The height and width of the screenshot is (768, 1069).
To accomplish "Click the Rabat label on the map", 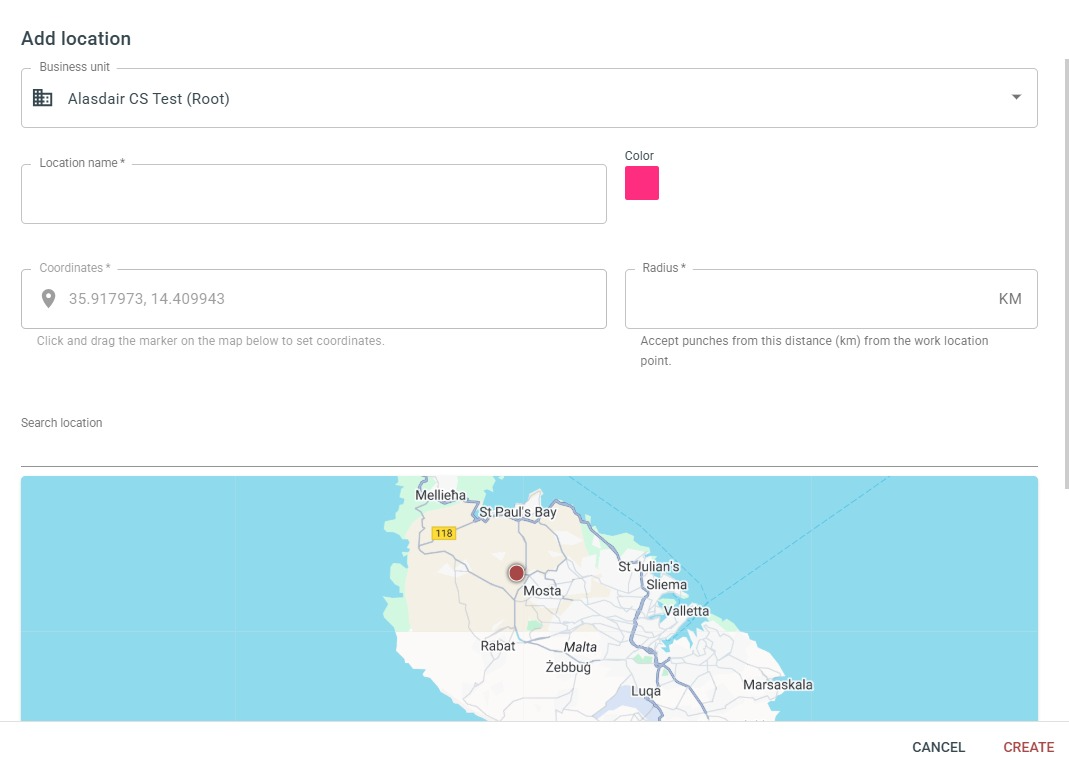I will (x=498, y=646).
